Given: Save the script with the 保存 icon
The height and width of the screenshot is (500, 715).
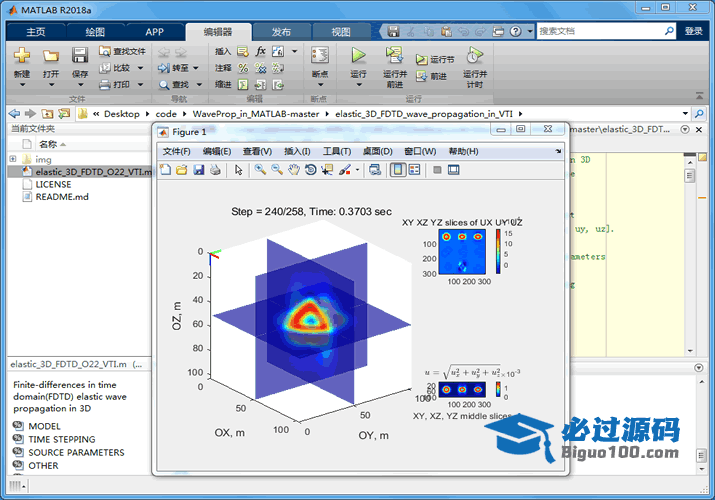Looking at the screenshot, I should tap(80, 56).
